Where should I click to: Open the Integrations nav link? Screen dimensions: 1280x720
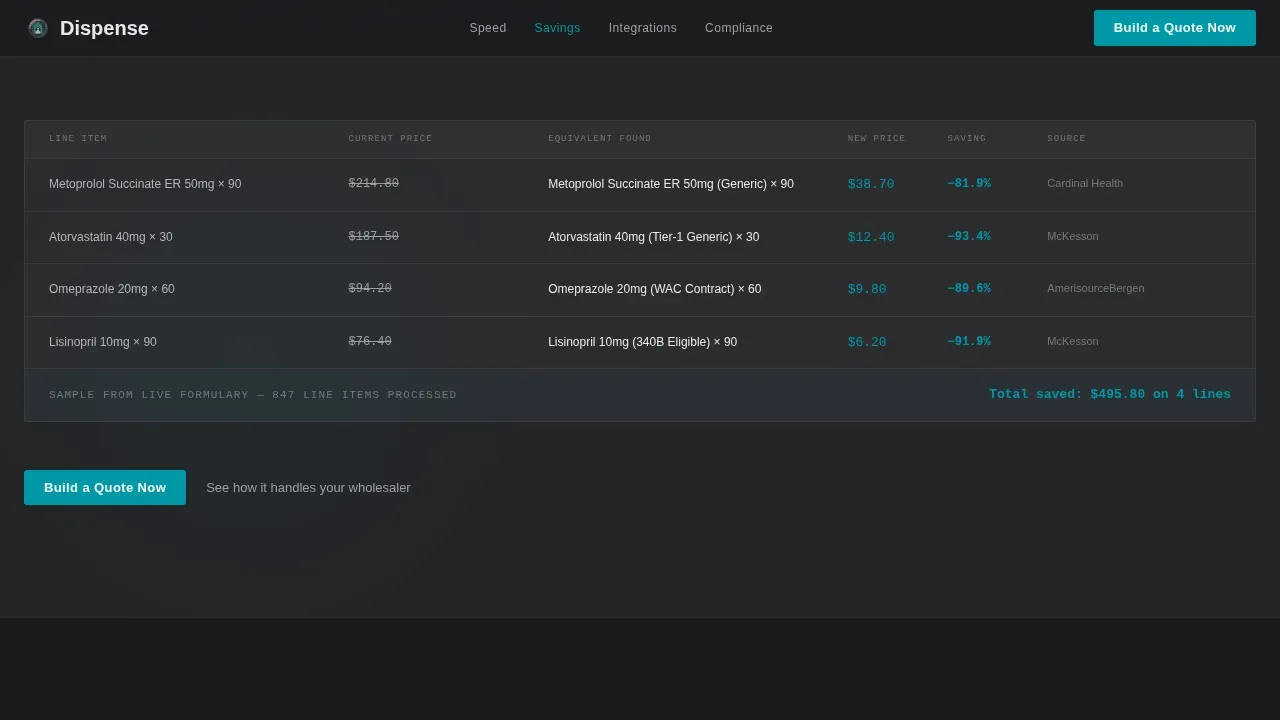coord(643,28)
